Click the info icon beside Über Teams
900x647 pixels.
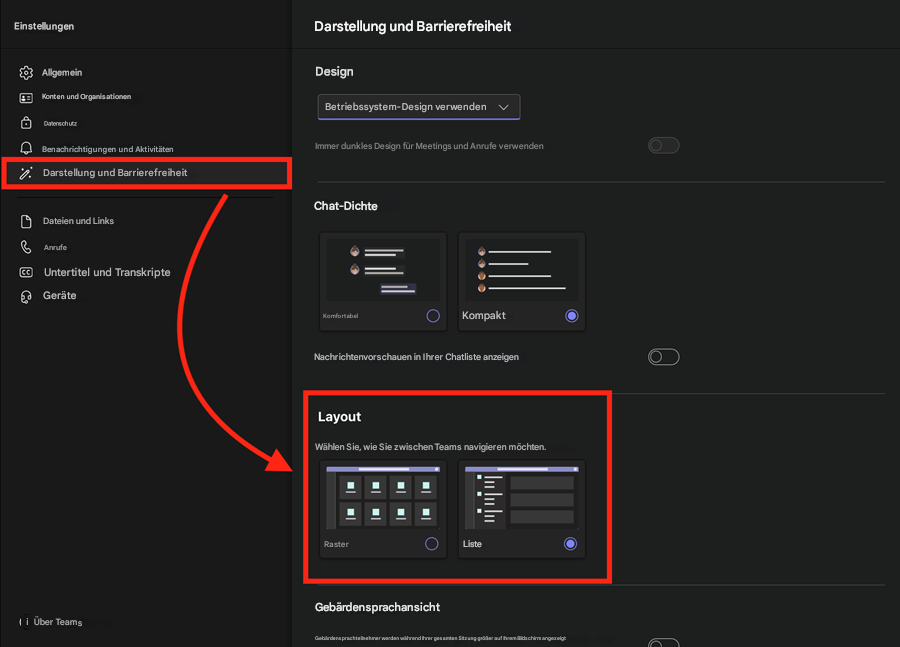pyautogui.click(x=24, y=622)
